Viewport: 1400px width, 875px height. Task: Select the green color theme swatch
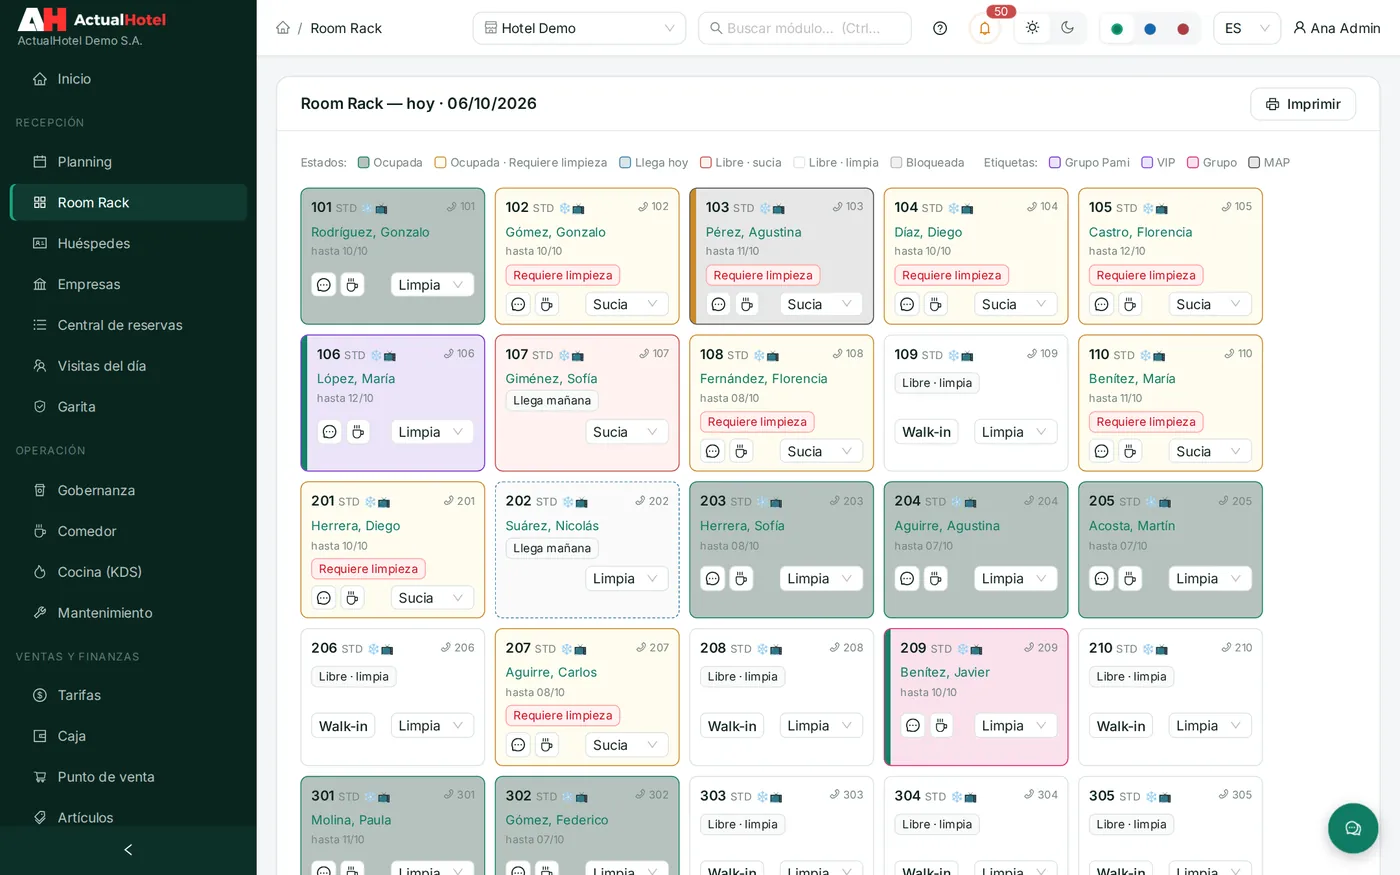click(x=1117, y=29)
